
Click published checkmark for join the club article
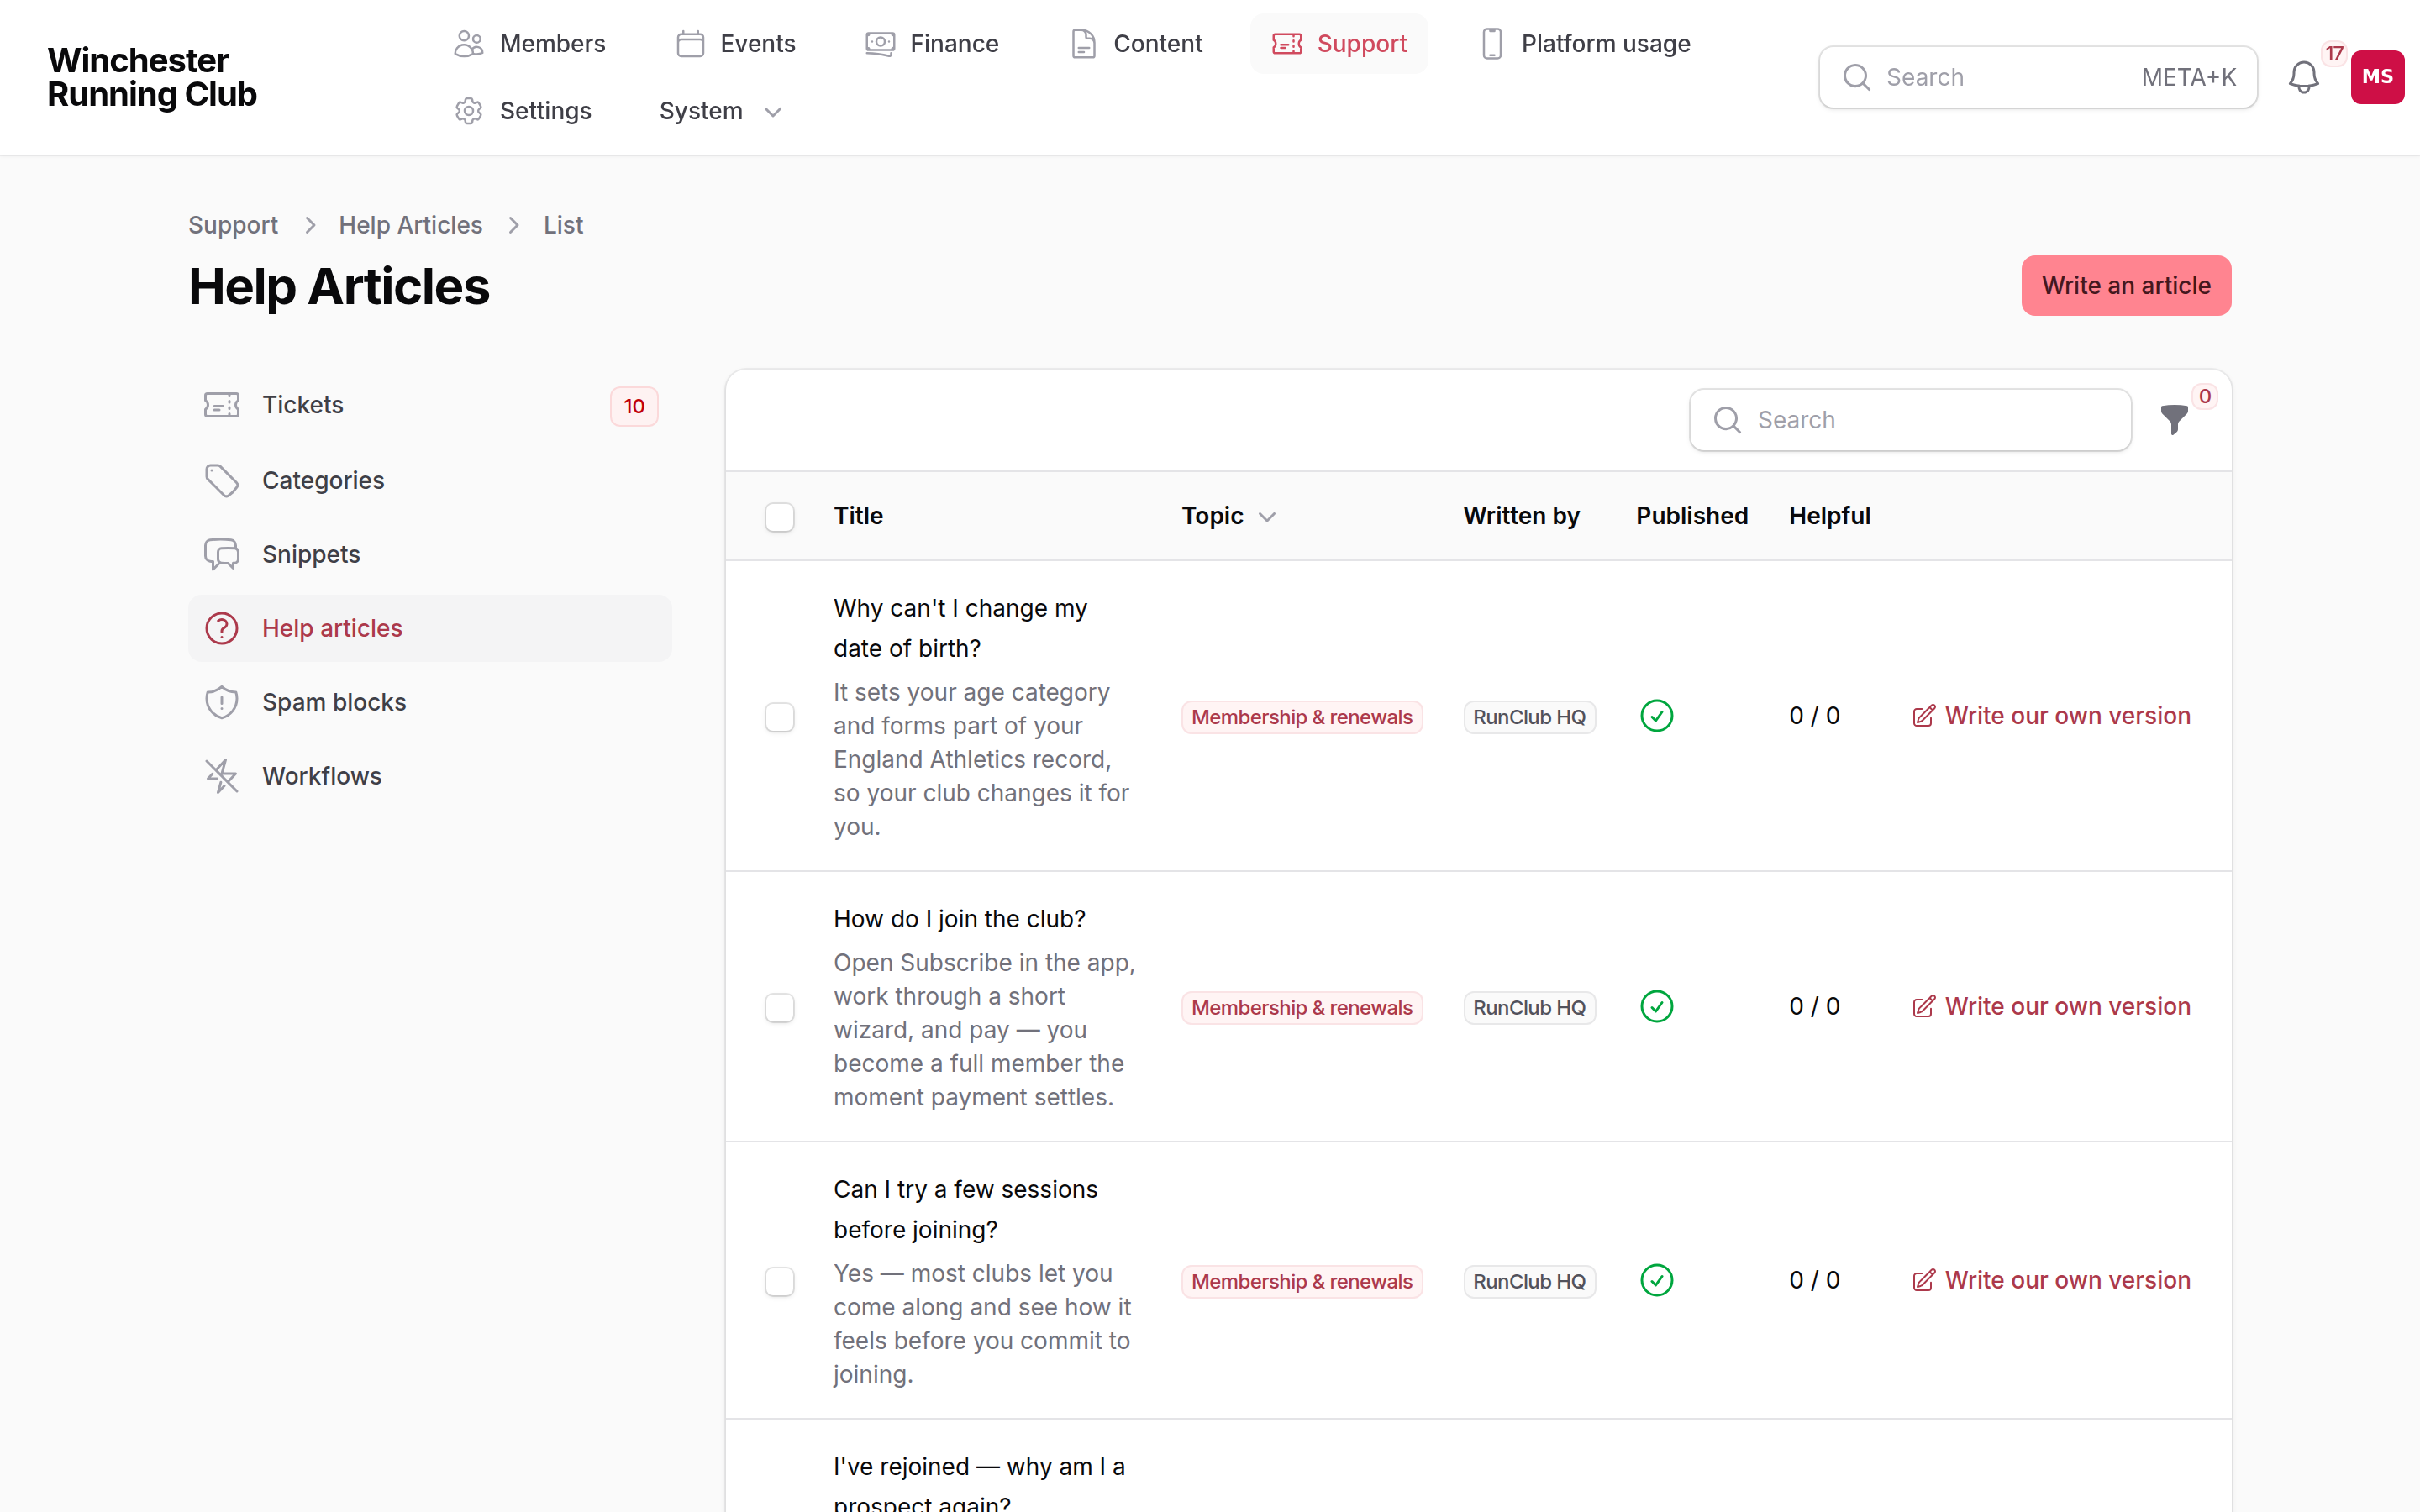pos(1656,1006)
